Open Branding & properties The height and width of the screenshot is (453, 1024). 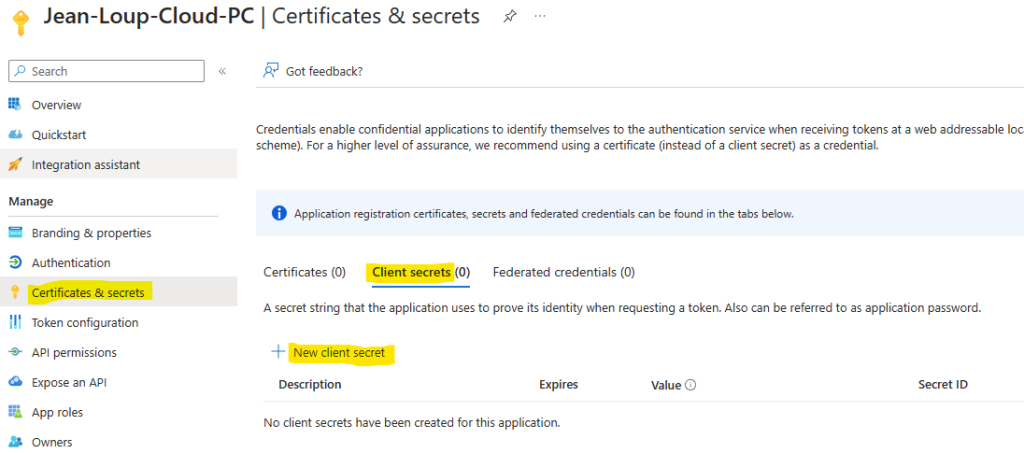coord(91,233)
